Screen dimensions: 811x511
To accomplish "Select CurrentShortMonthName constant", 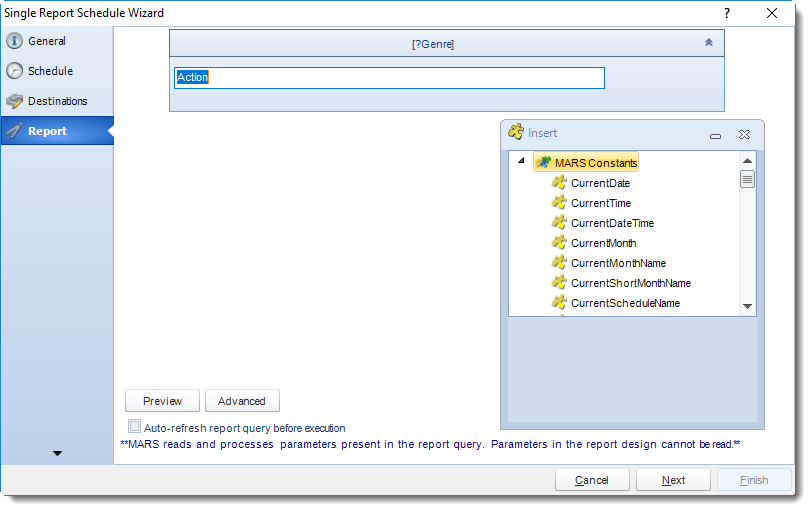I will pyautogui.click(x=631, y=283).
